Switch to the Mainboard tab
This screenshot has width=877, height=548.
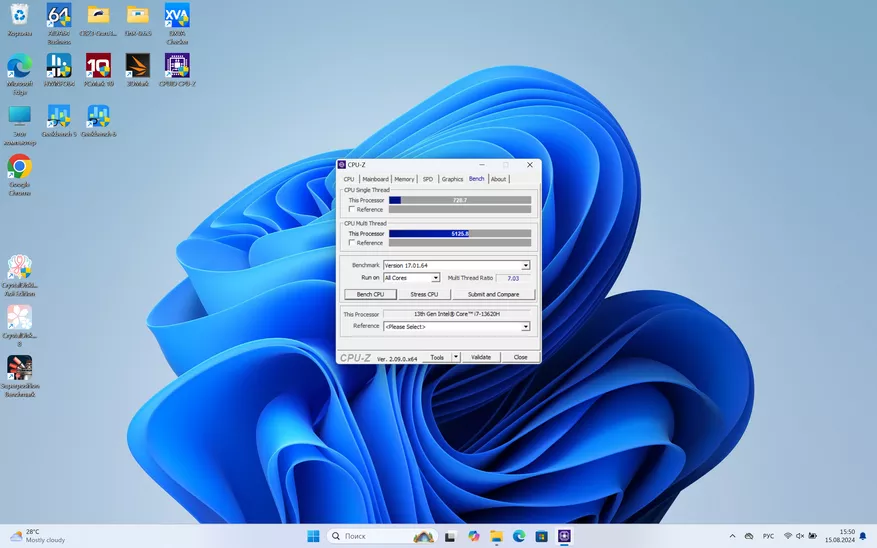375,179
